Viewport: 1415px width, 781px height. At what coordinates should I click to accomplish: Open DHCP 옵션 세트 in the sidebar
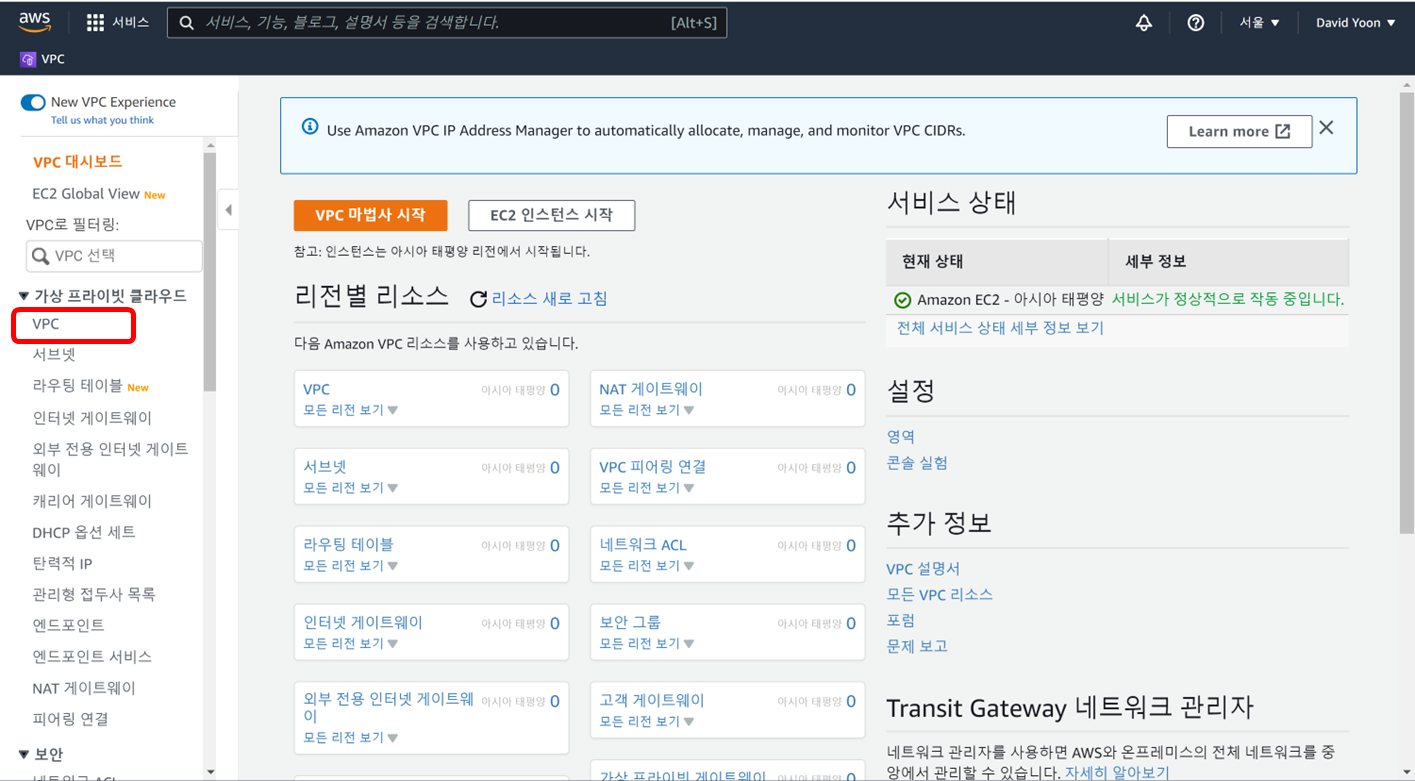(x=84, y=532)
